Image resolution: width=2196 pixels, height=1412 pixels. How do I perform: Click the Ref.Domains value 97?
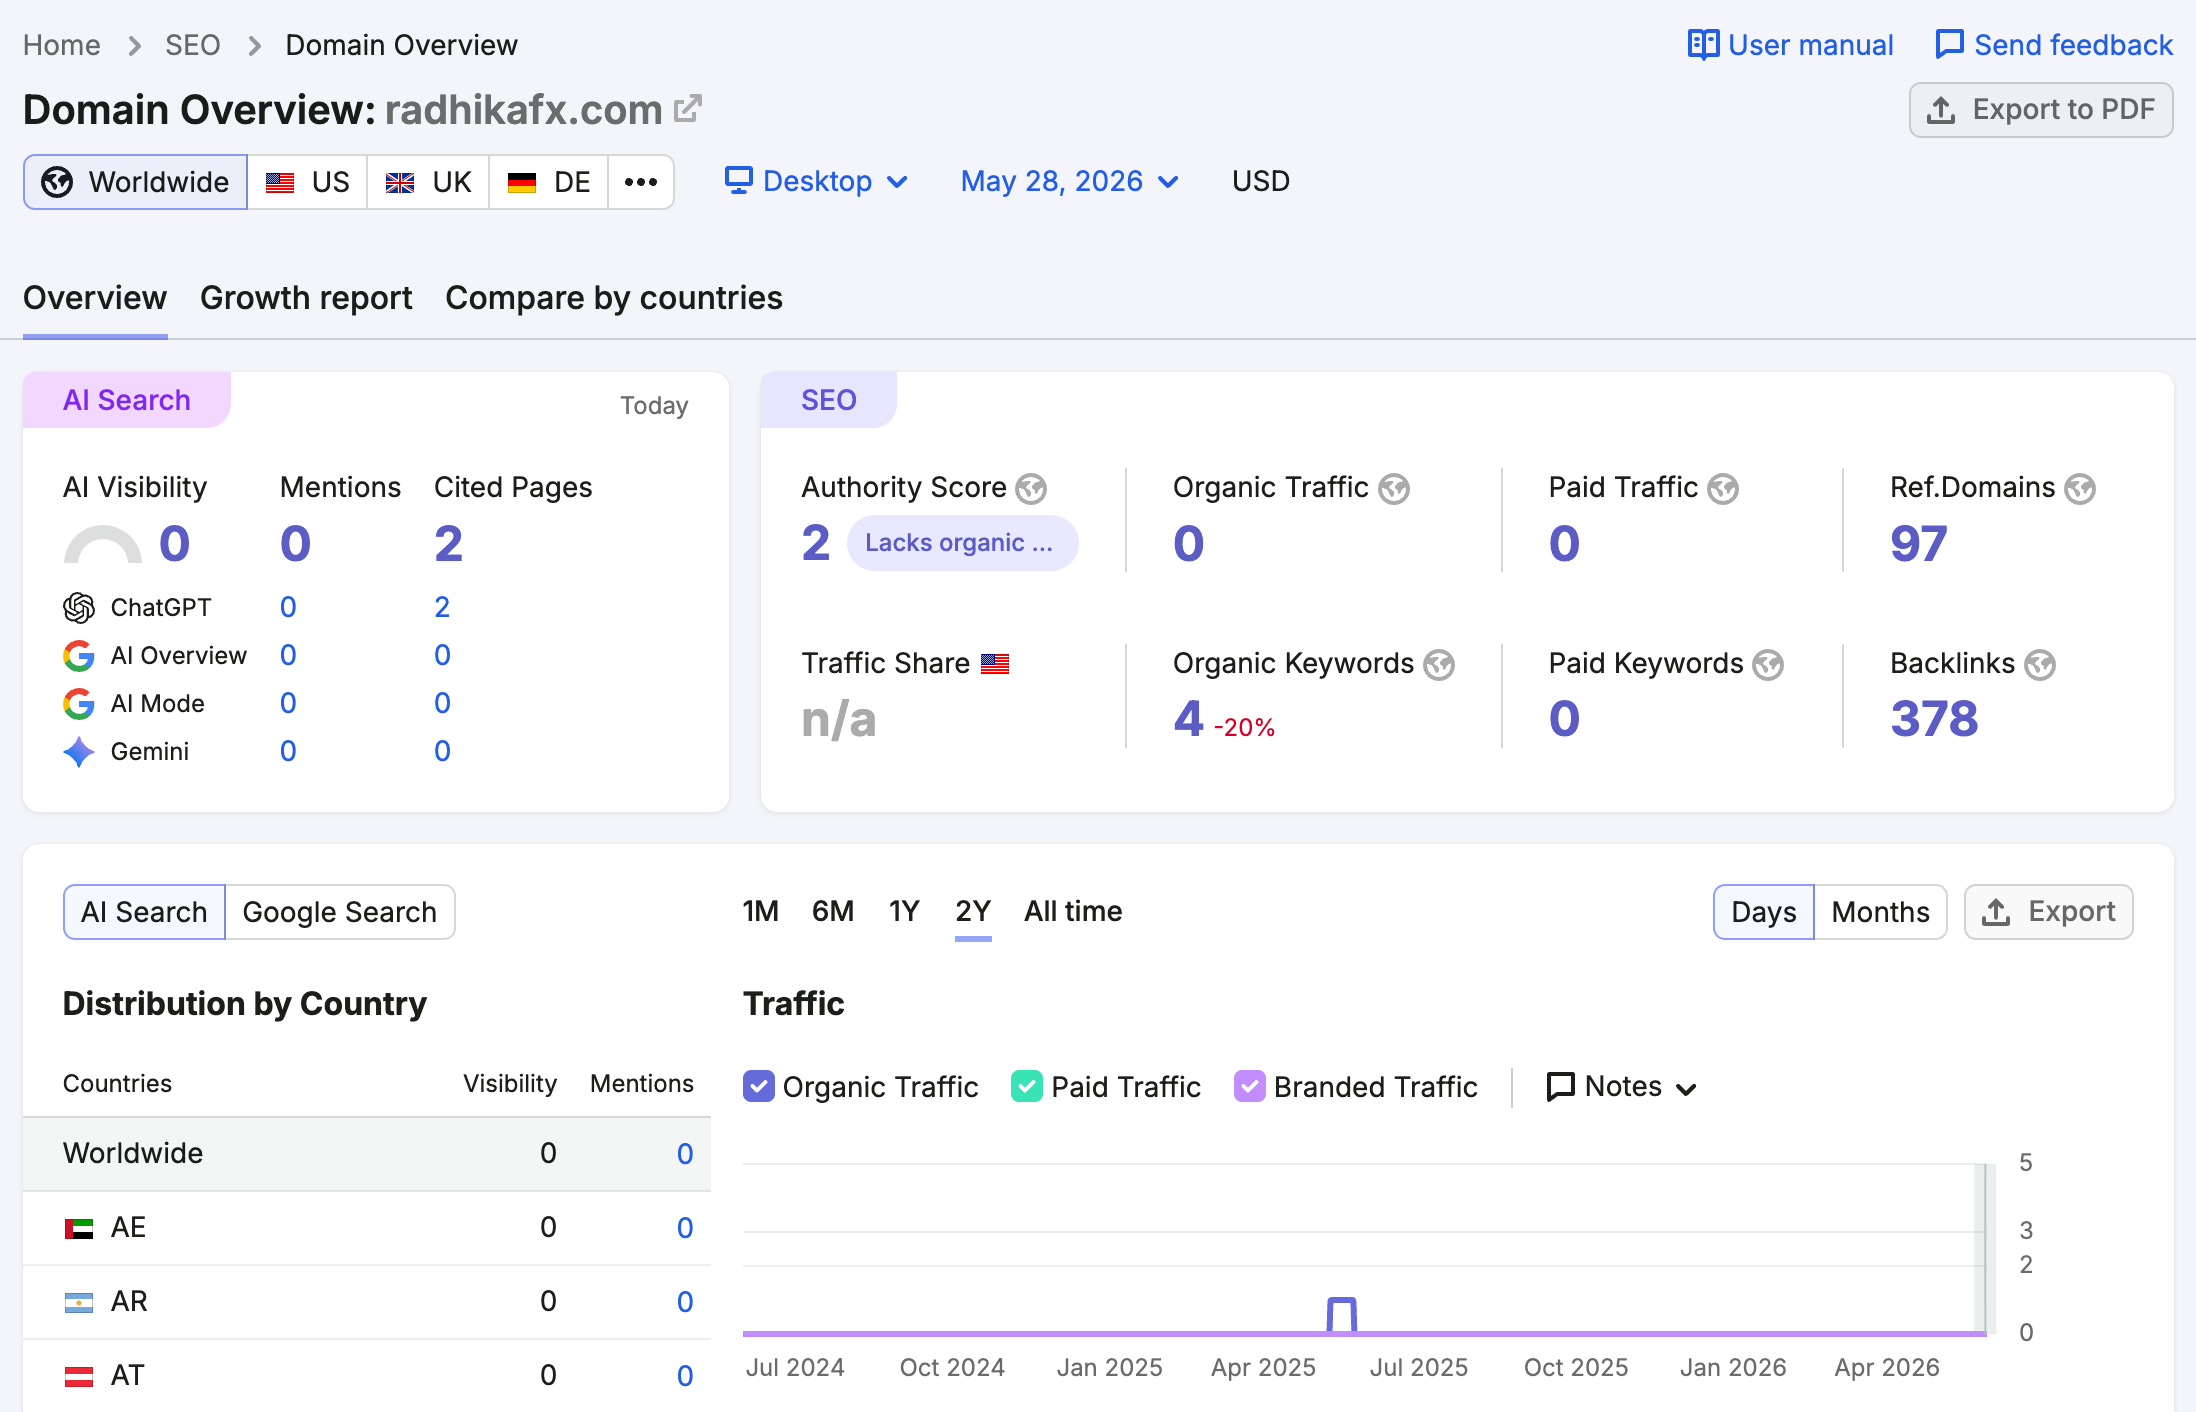tap(1918, 544)
